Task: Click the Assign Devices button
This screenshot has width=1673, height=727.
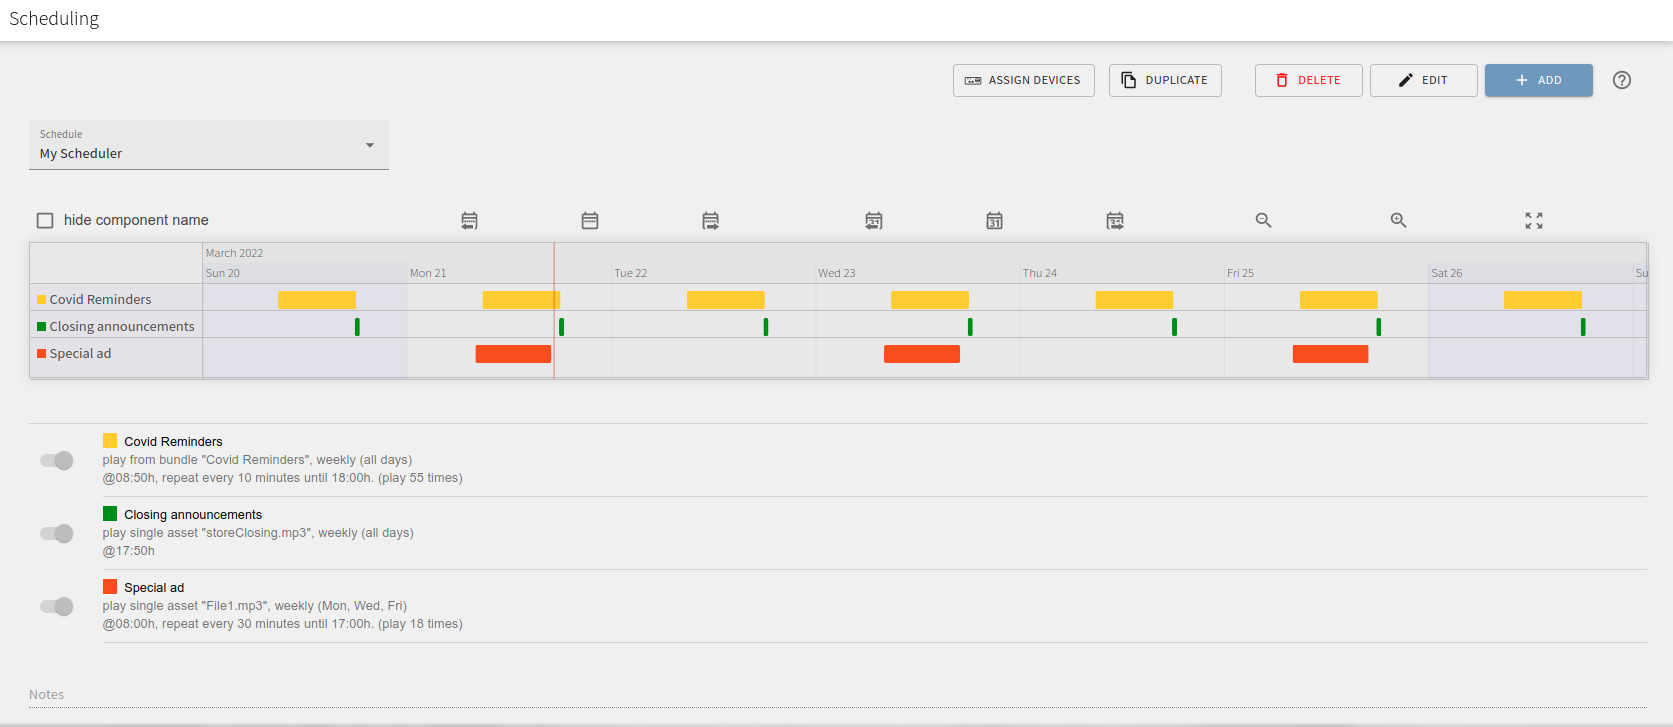Action: [x=1023, y=80]
